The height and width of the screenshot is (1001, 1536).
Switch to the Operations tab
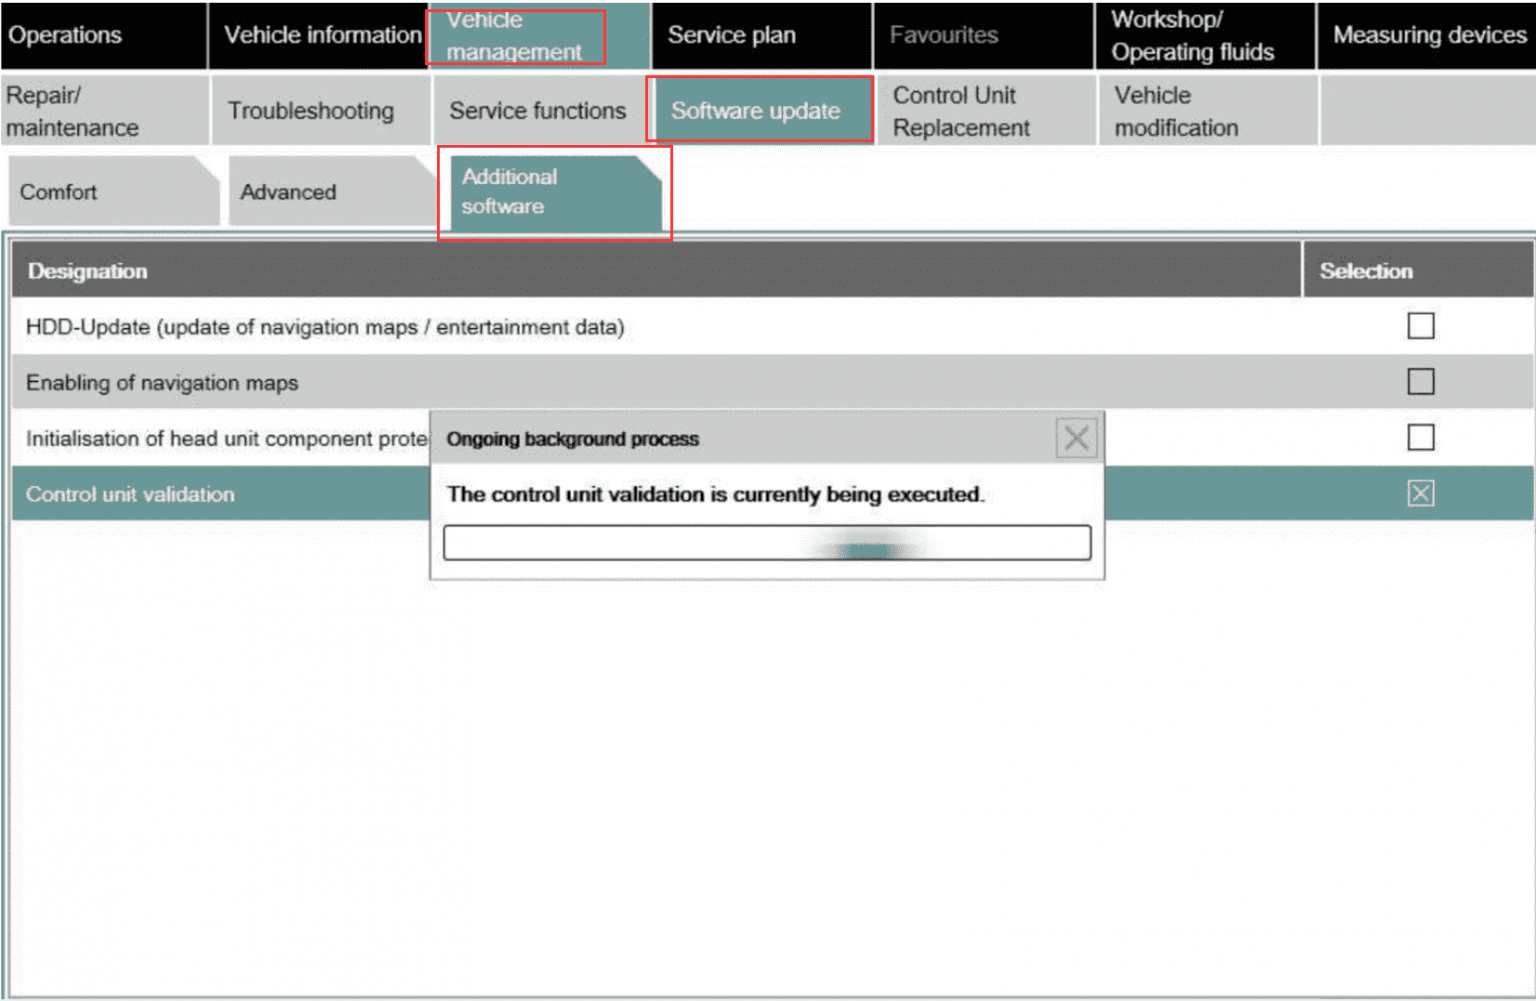64,35
